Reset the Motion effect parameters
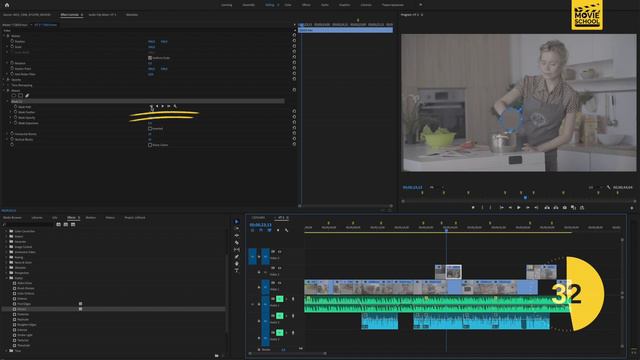 pos(294,36)
